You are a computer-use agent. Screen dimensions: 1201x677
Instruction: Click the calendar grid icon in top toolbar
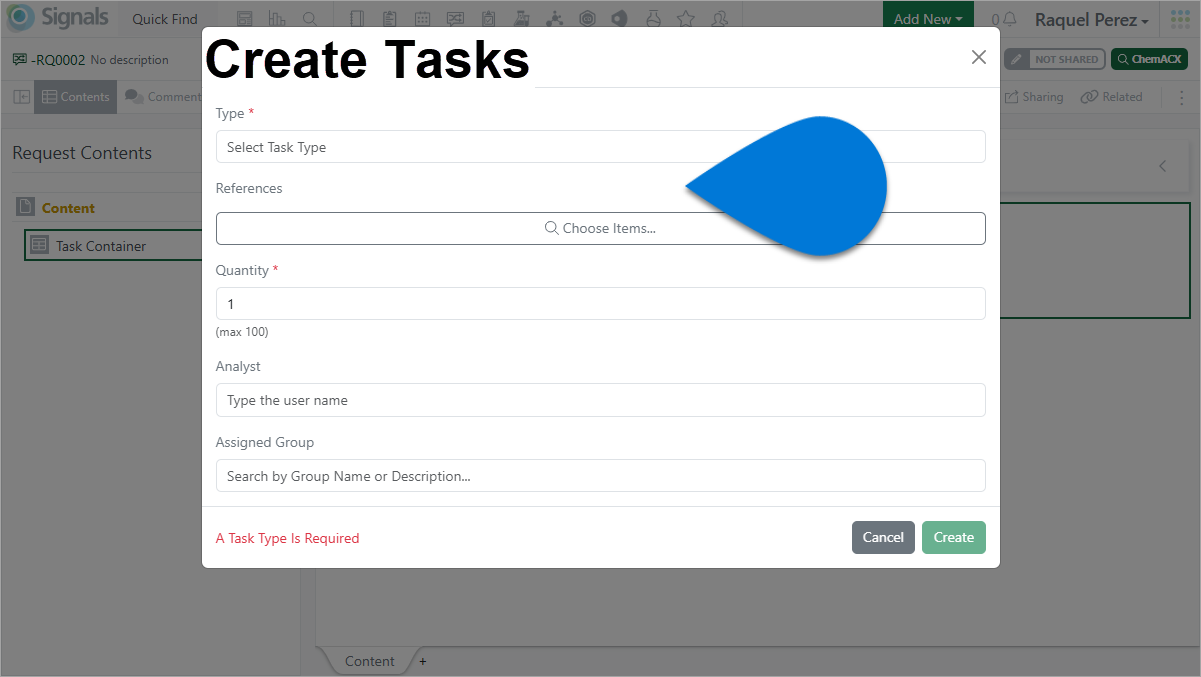pyautogui.click(x=423, y=19)
